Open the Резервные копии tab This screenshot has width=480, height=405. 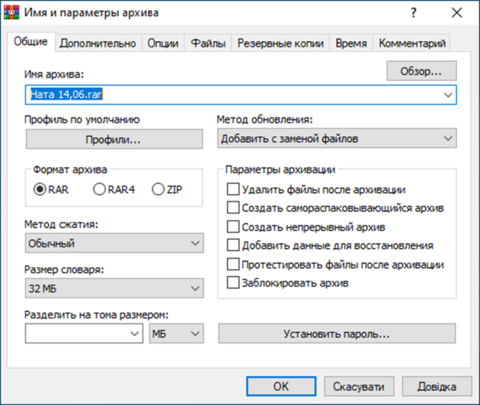coord(280,43)
